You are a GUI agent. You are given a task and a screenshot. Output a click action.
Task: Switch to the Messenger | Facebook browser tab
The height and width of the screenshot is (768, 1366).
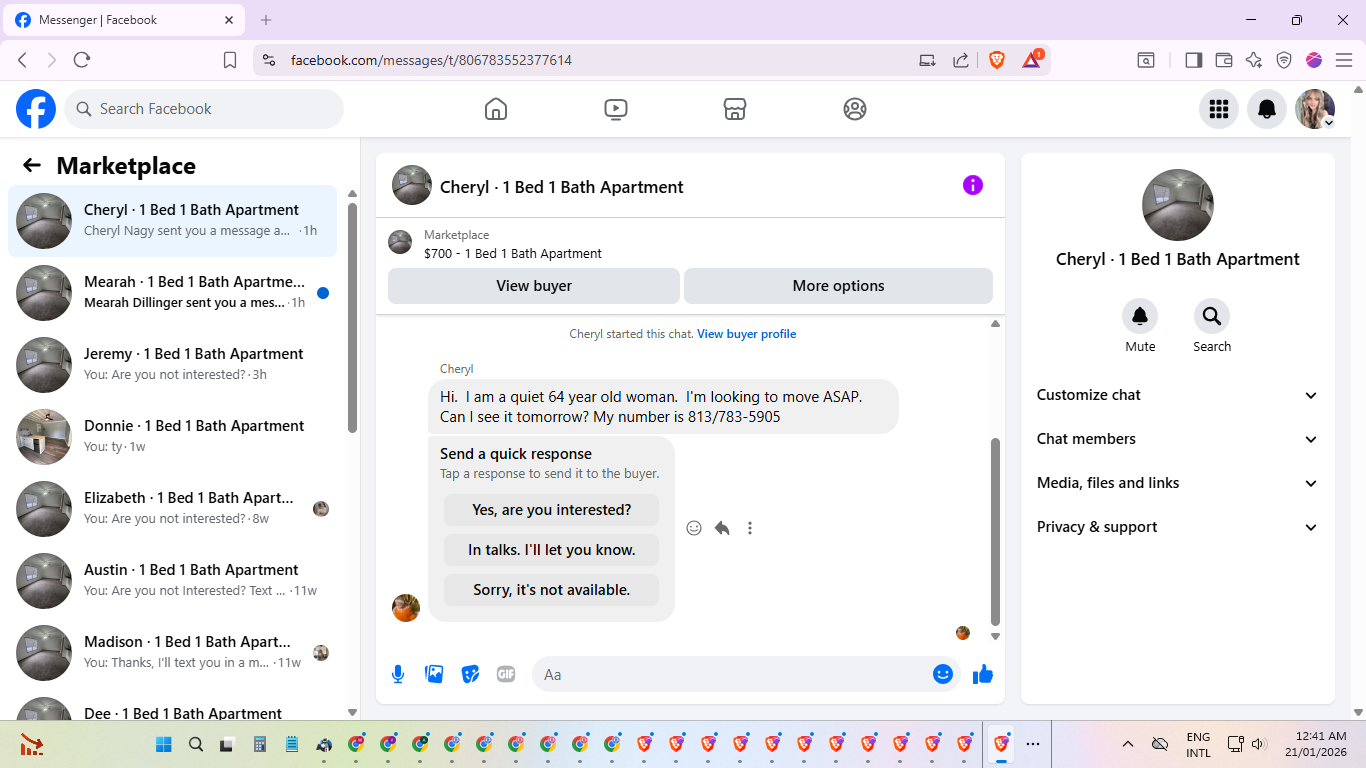(x=125, y=20)
